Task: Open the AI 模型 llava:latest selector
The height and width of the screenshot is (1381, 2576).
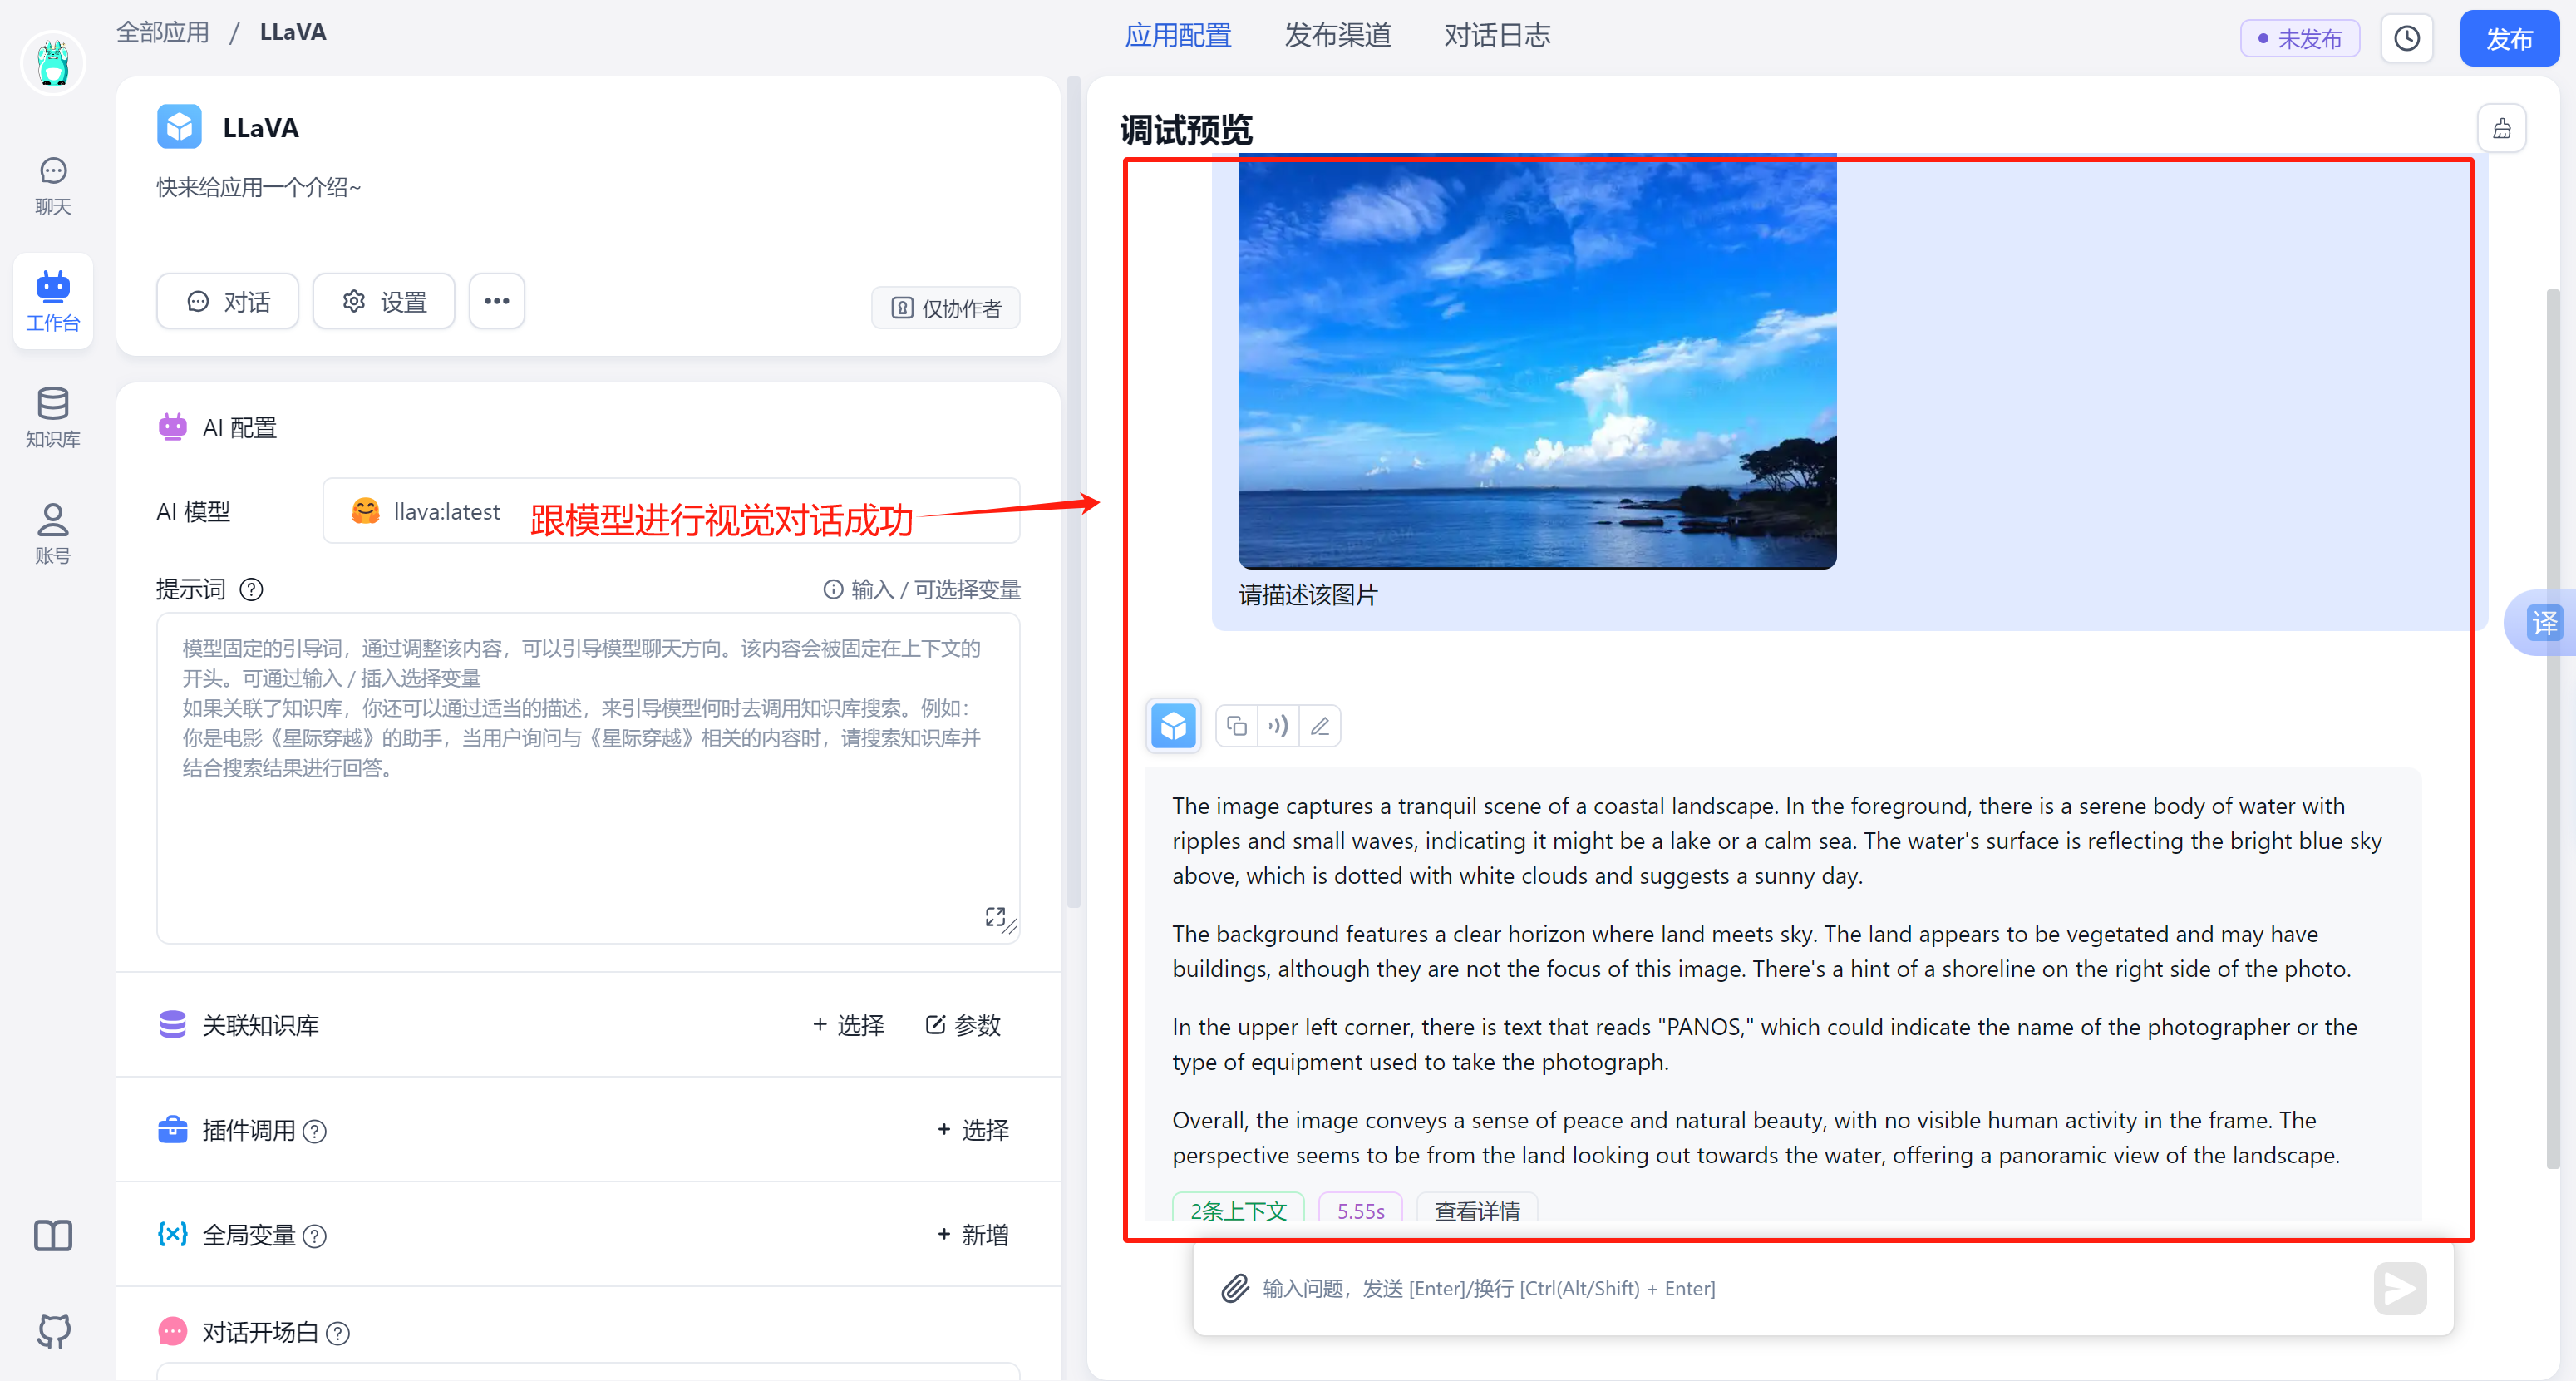Action: 671,511
